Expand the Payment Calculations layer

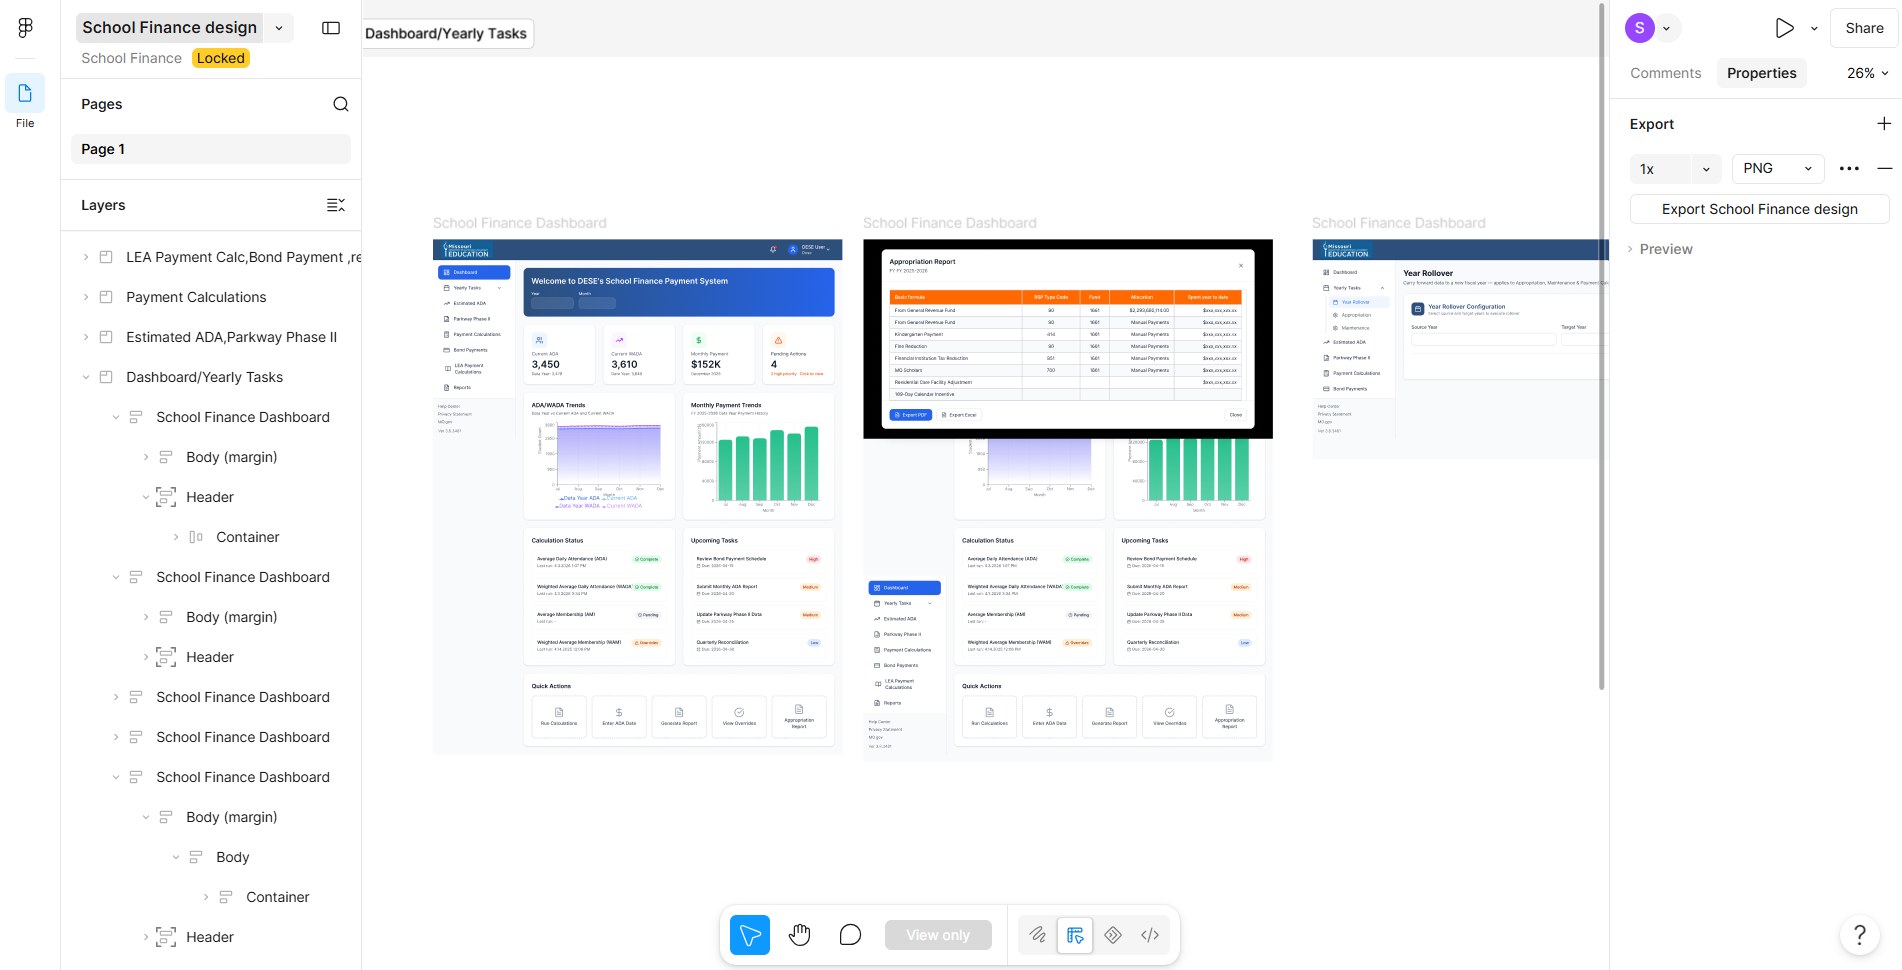click(x=86, y=297)
